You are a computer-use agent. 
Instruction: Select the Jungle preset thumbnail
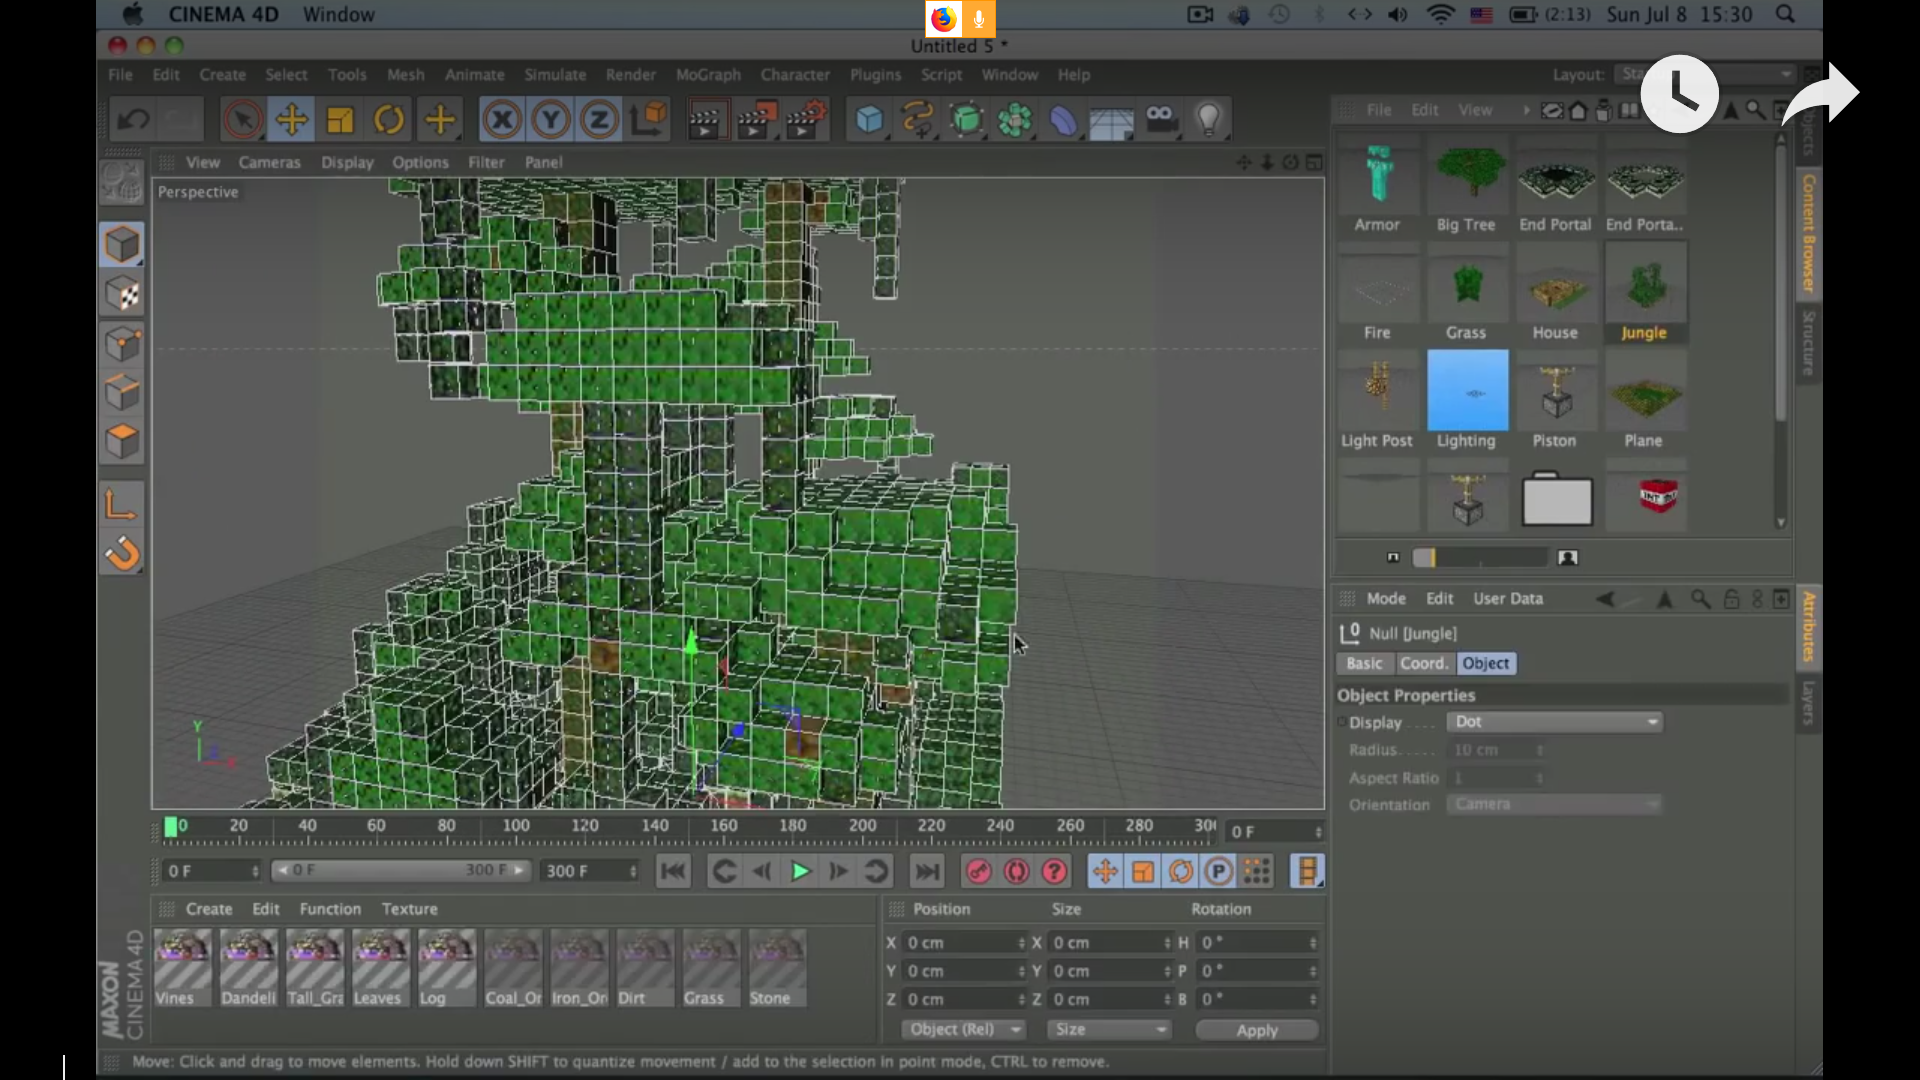1645,294
